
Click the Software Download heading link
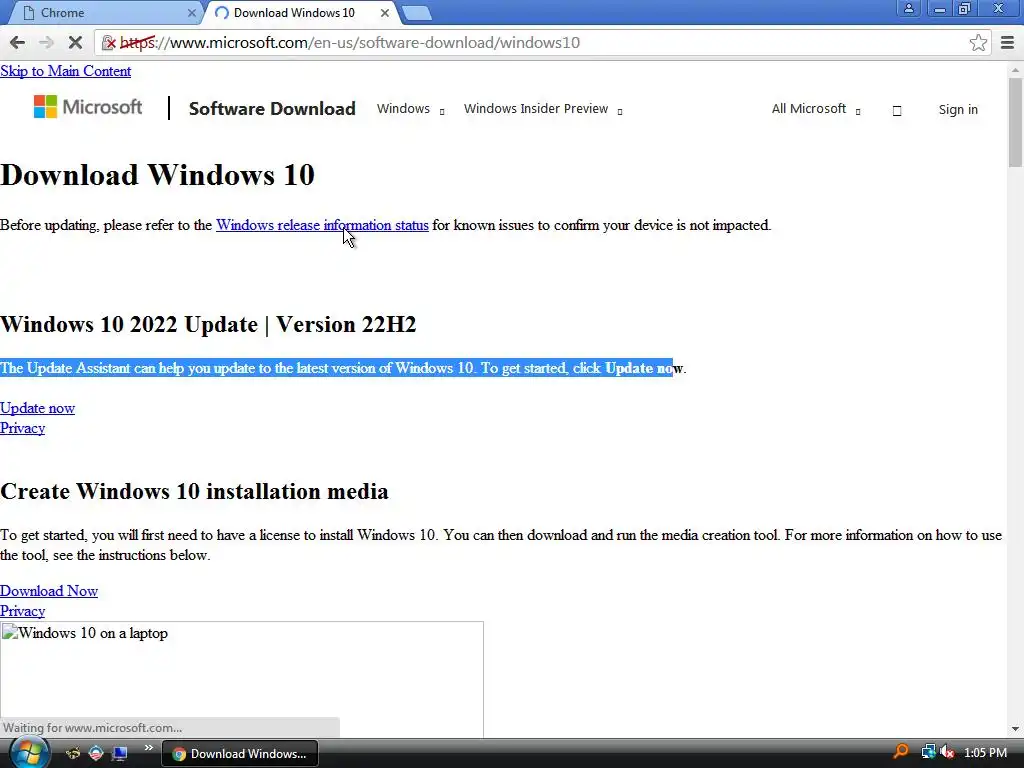272,108
